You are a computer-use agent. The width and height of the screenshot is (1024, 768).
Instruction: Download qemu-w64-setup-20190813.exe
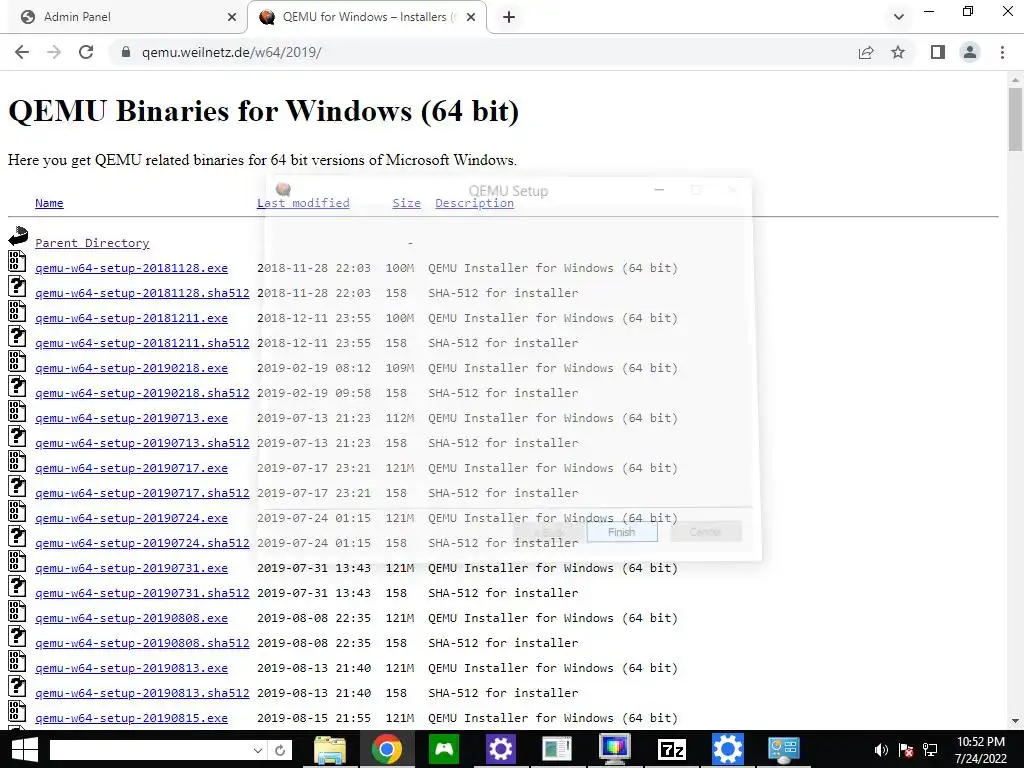[131, 668]
